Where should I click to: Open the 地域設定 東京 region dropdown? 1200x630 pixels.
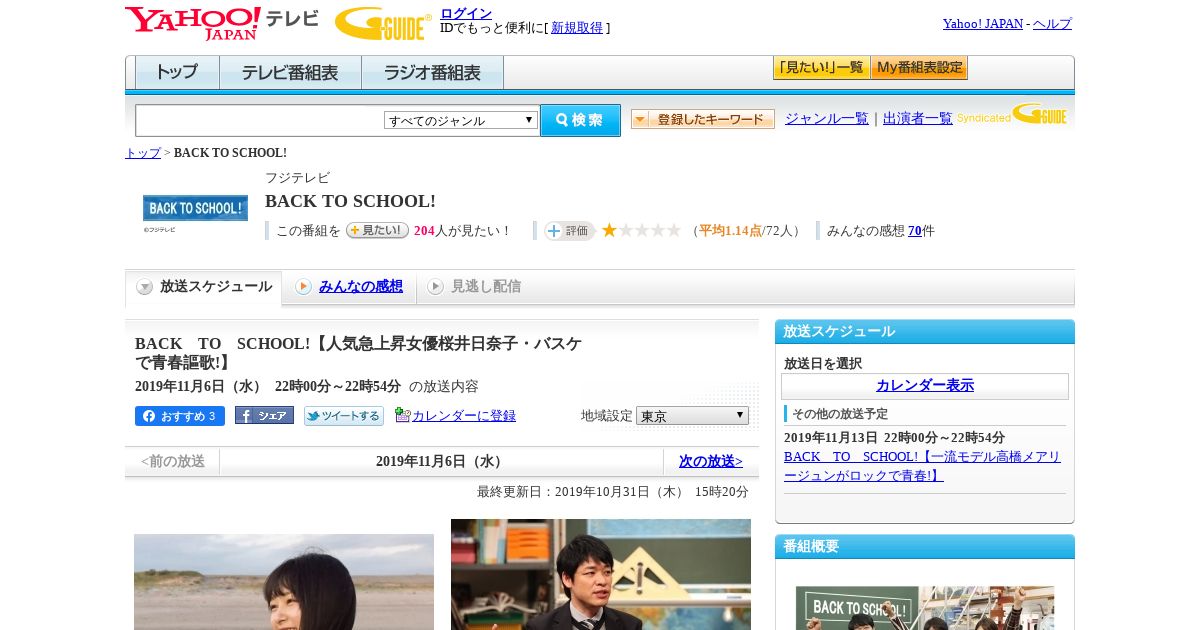point(692,415)
